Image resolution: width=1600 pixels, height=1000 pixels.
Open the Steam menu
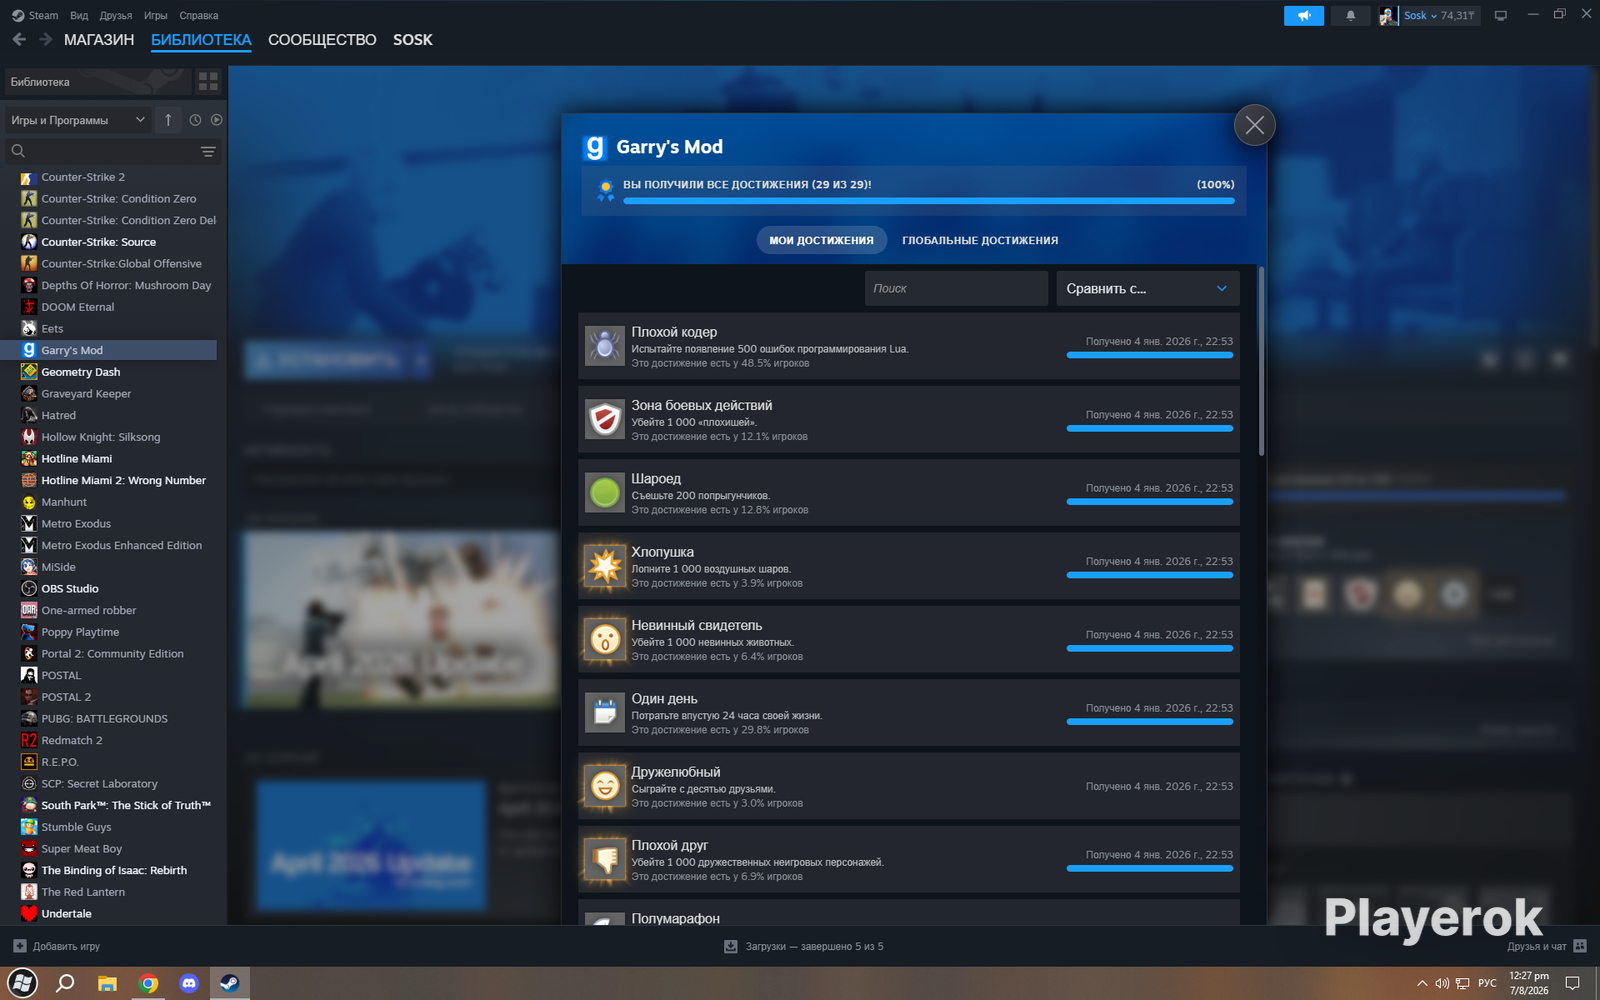click(x=35, y=16)
